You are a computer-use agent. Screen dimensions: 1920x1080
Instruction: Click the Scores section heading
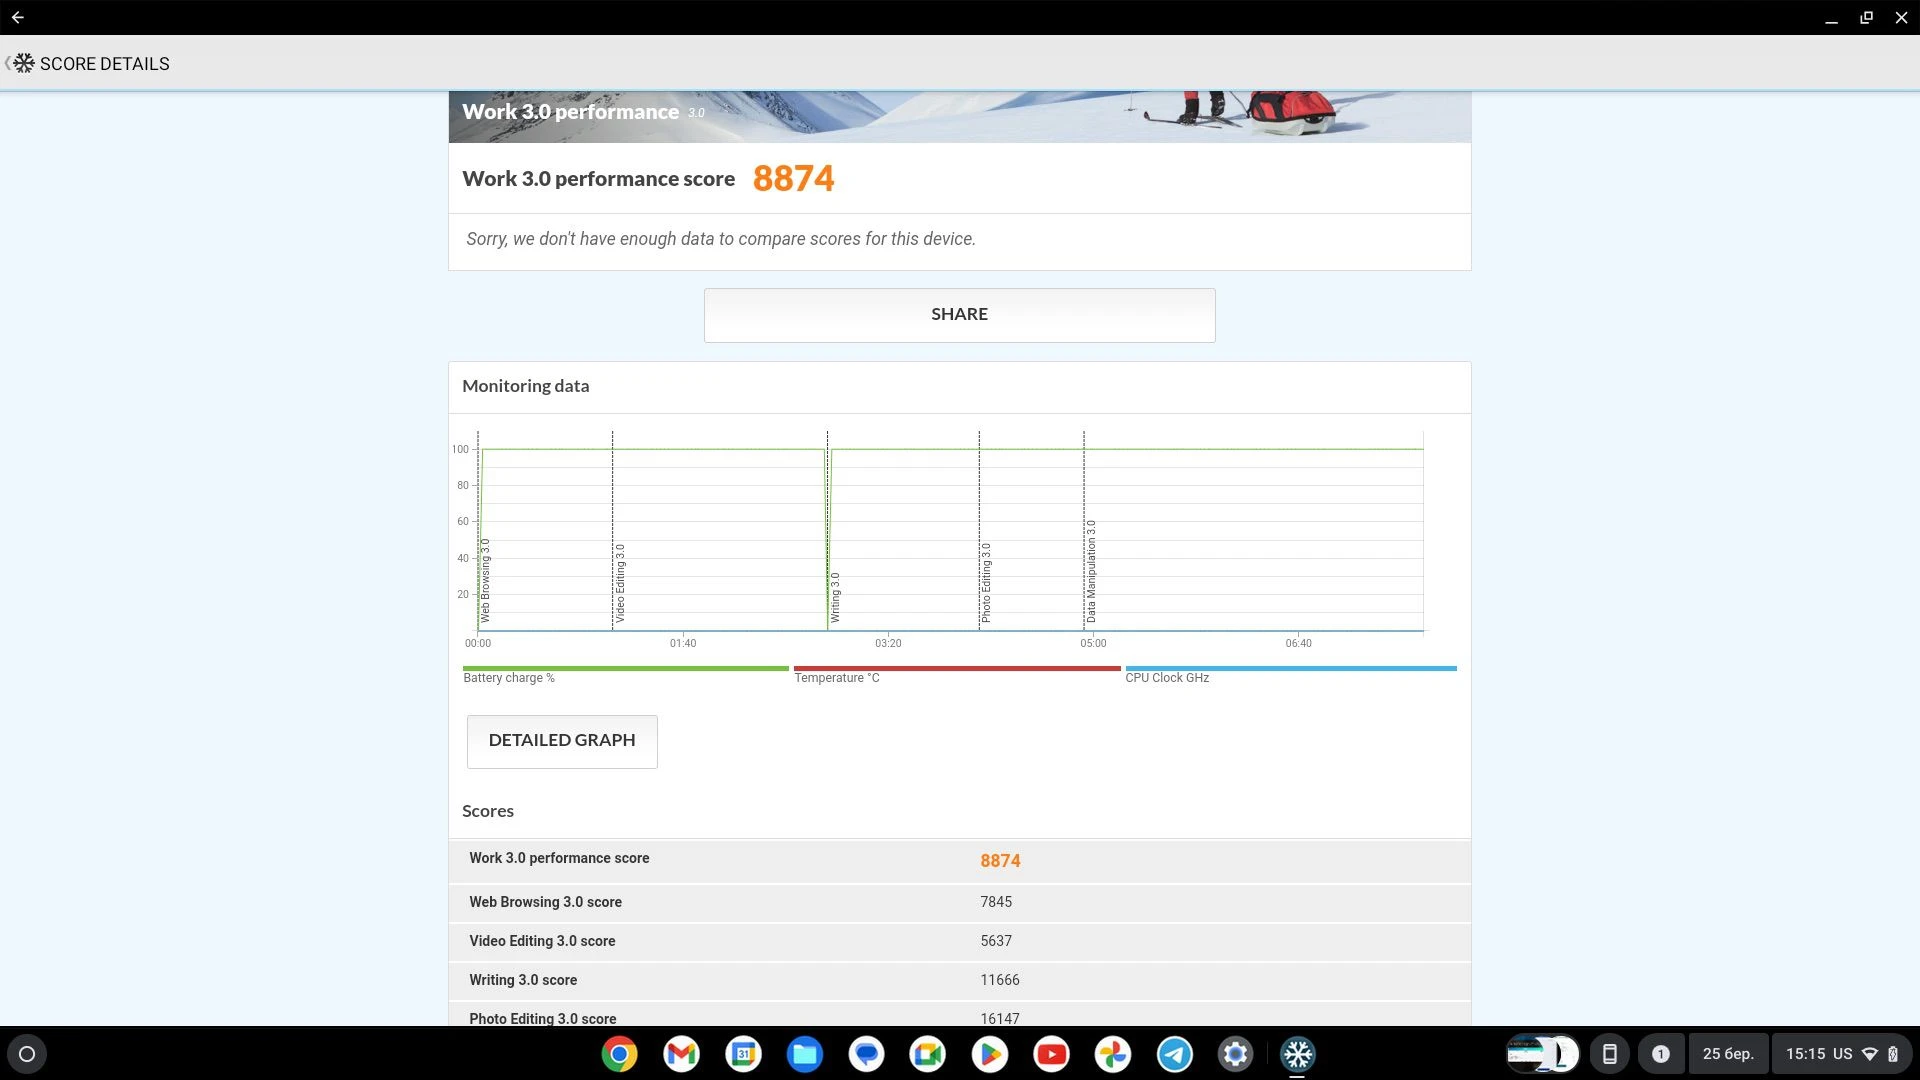(x=488, y=811)
